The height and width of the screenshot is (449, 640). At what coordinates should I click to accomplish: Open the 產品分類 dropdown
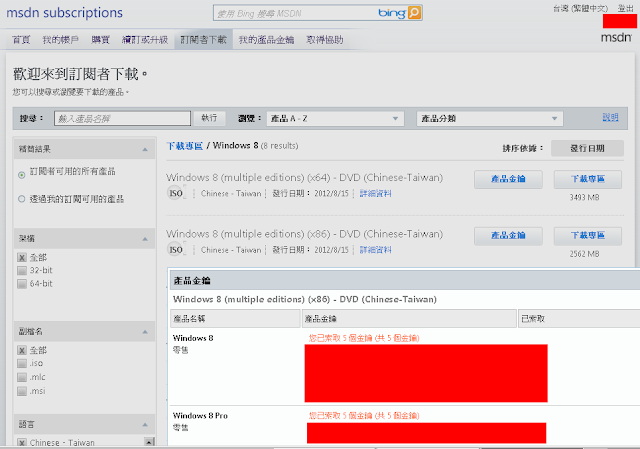click(490, 119)
